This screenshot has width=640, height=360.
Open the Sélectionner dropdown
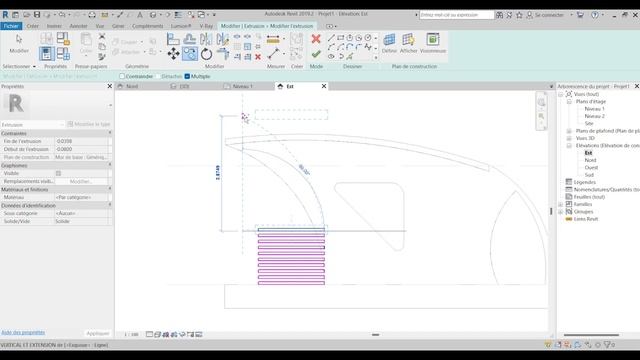pyautogui.click(x=19, y=66)
